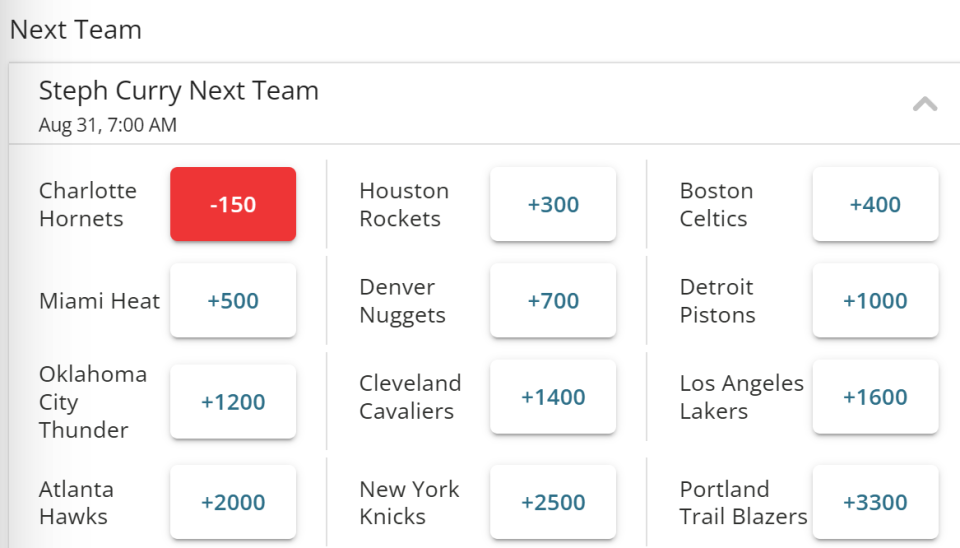Image resolution: width=960 pixels, height=548 pixels.
Task: Click the Charlotte Hornets team label
Action: coord(88,205)
